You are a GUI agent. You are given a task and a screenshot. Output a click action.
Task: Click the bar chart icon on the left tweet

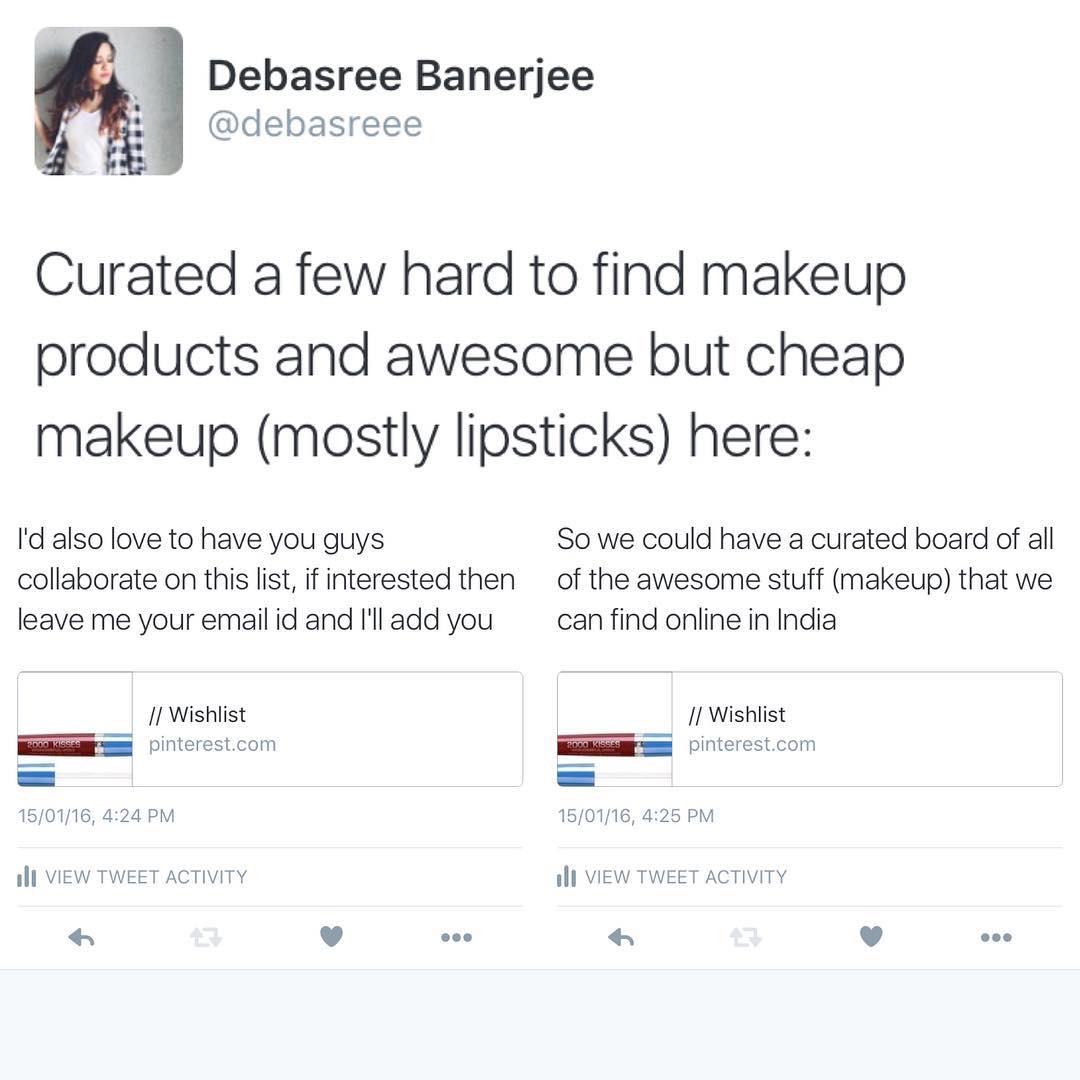[x=26, y=877]
